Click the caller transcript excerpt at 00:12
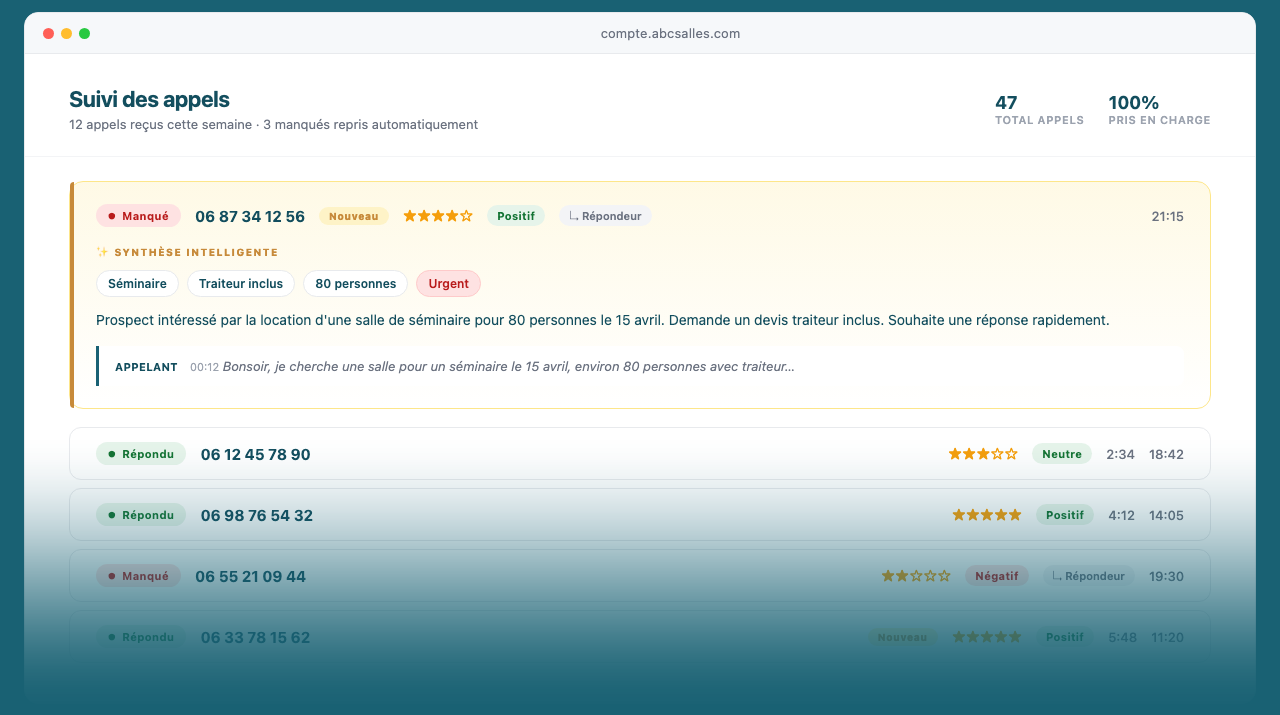The width and height of the screenshot is (1280, 715). coord(508,367)
